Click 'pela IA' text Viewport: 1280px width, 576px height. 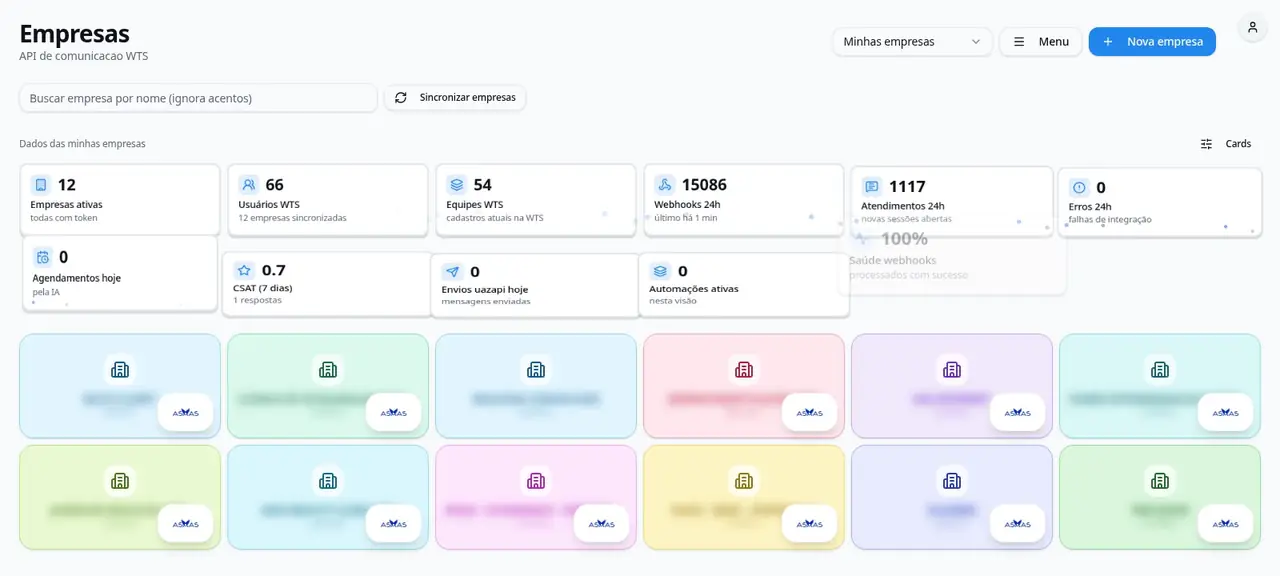[46, 292]
